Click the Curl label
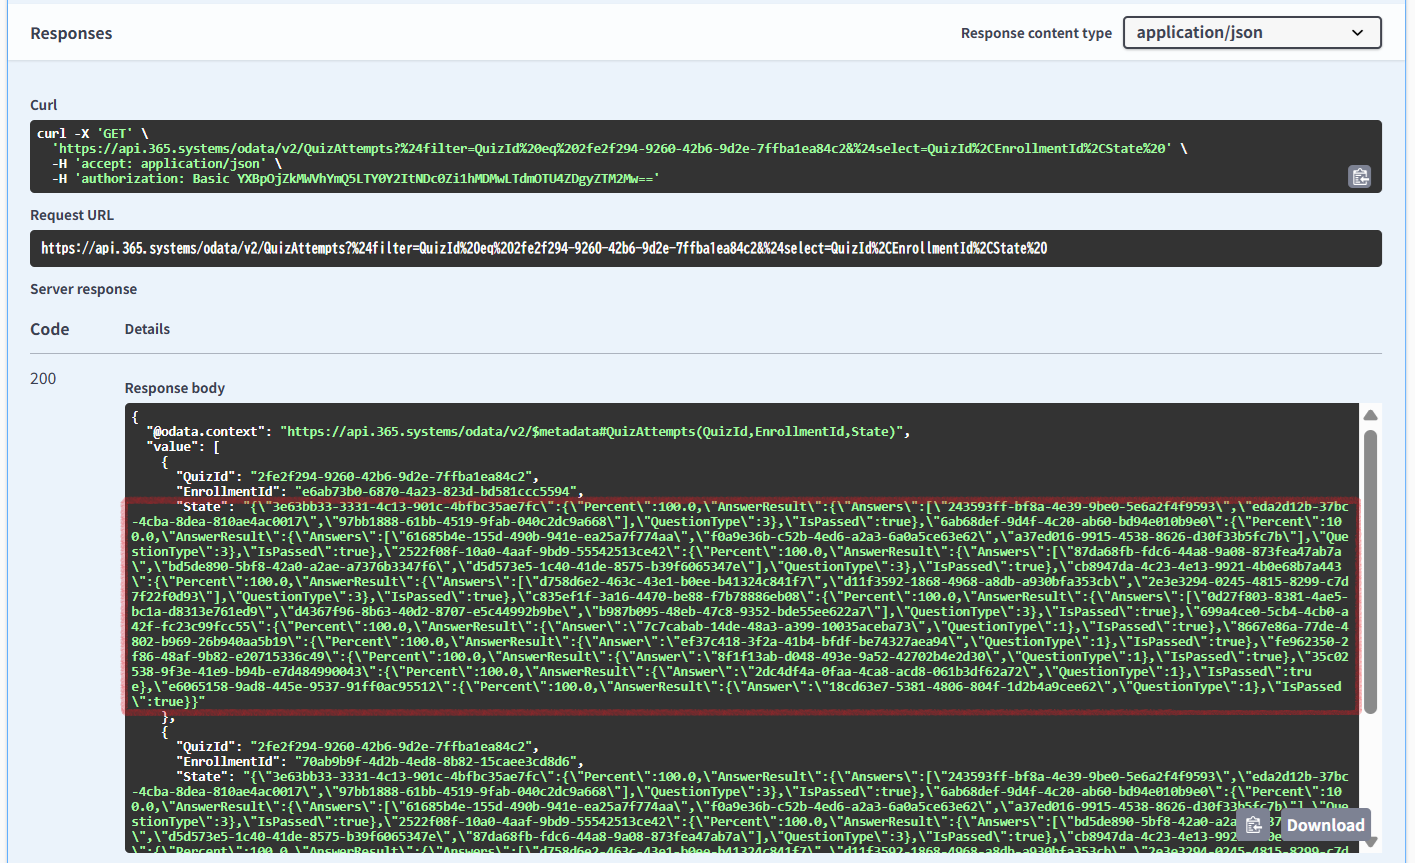This screenshot has height=863, width=1415. tap(44, 105)
